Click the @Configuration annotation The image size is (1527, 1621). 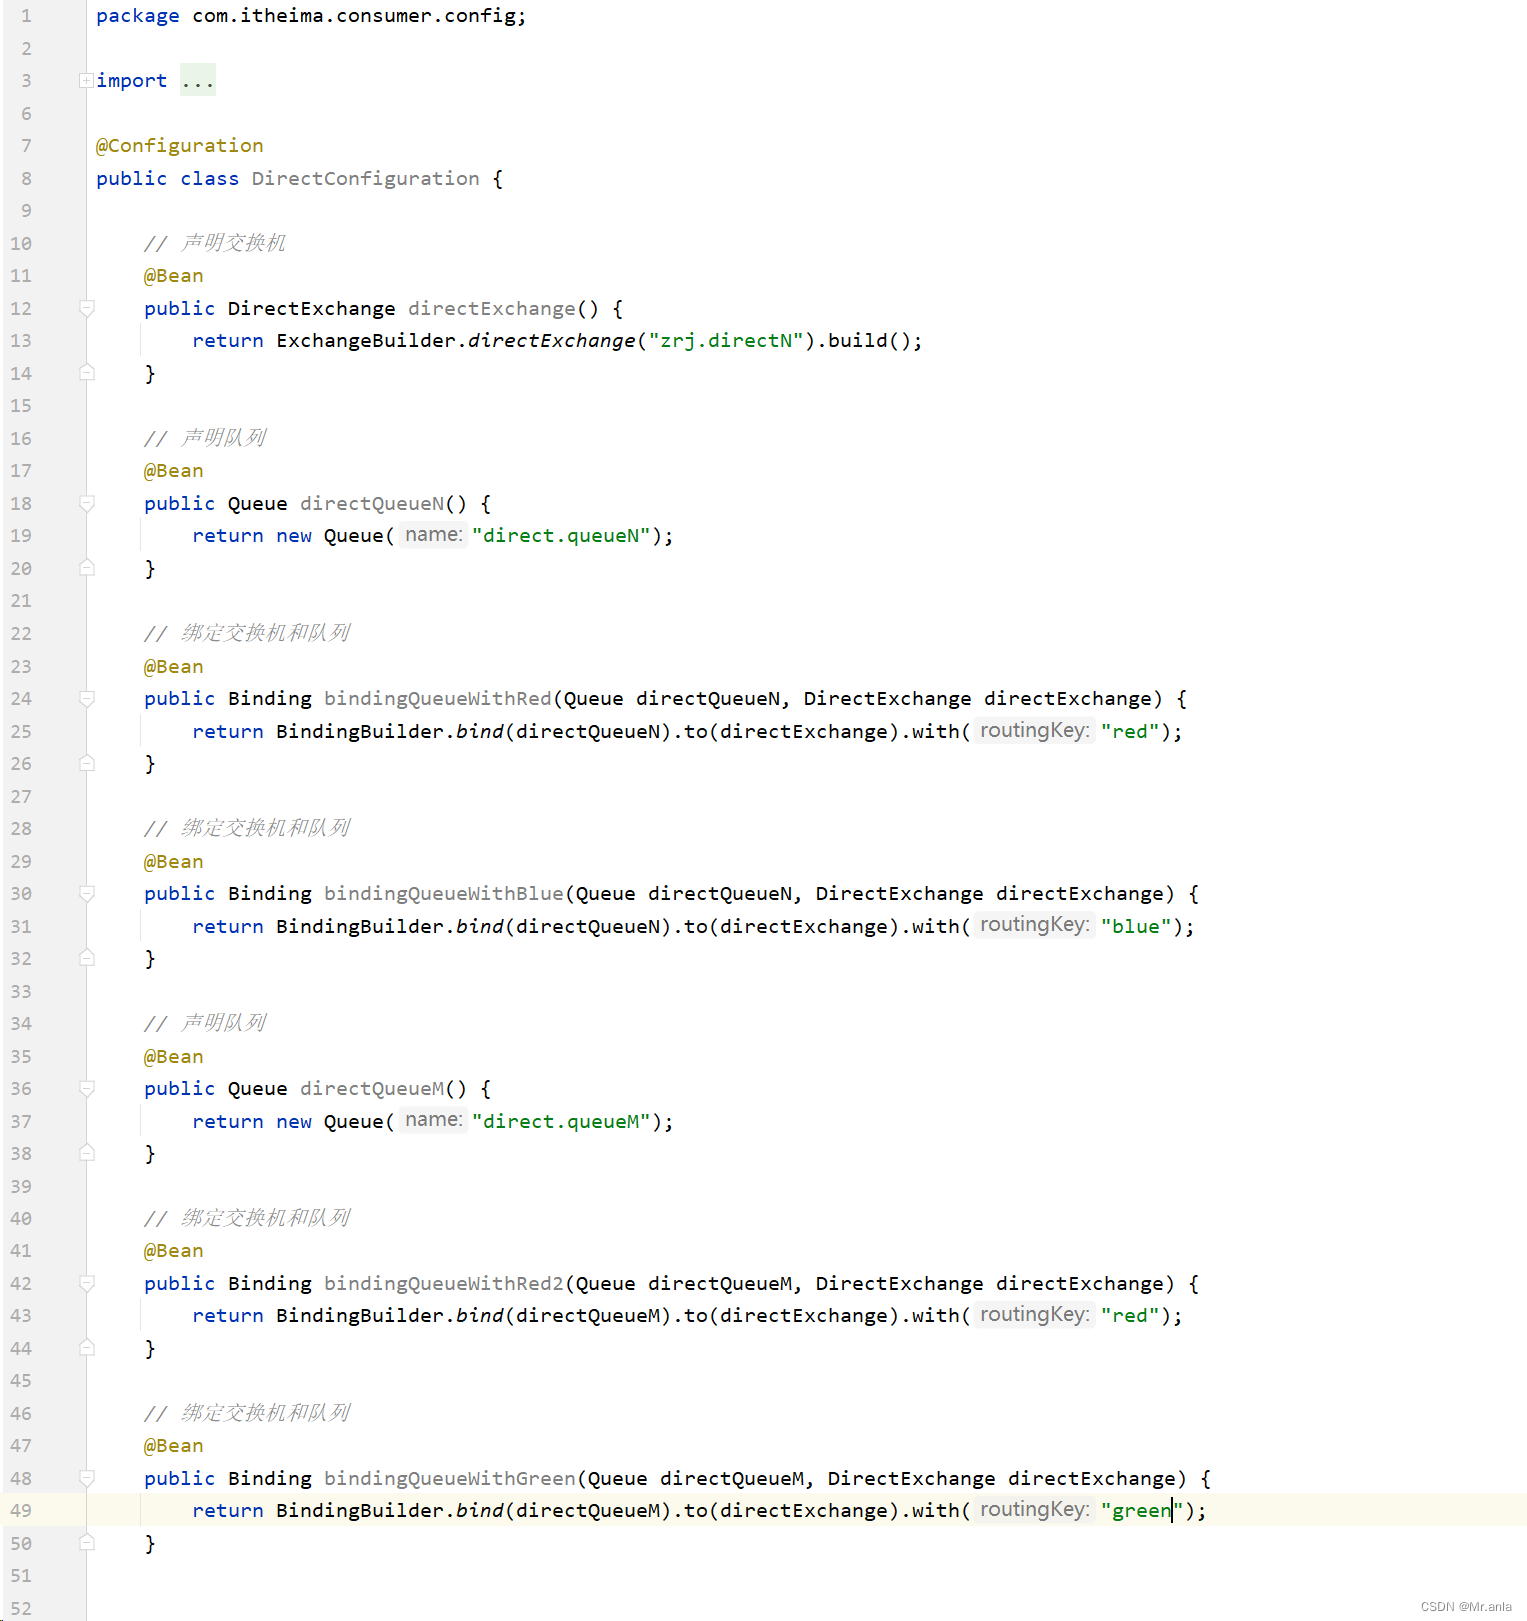[x=180, y=146]
